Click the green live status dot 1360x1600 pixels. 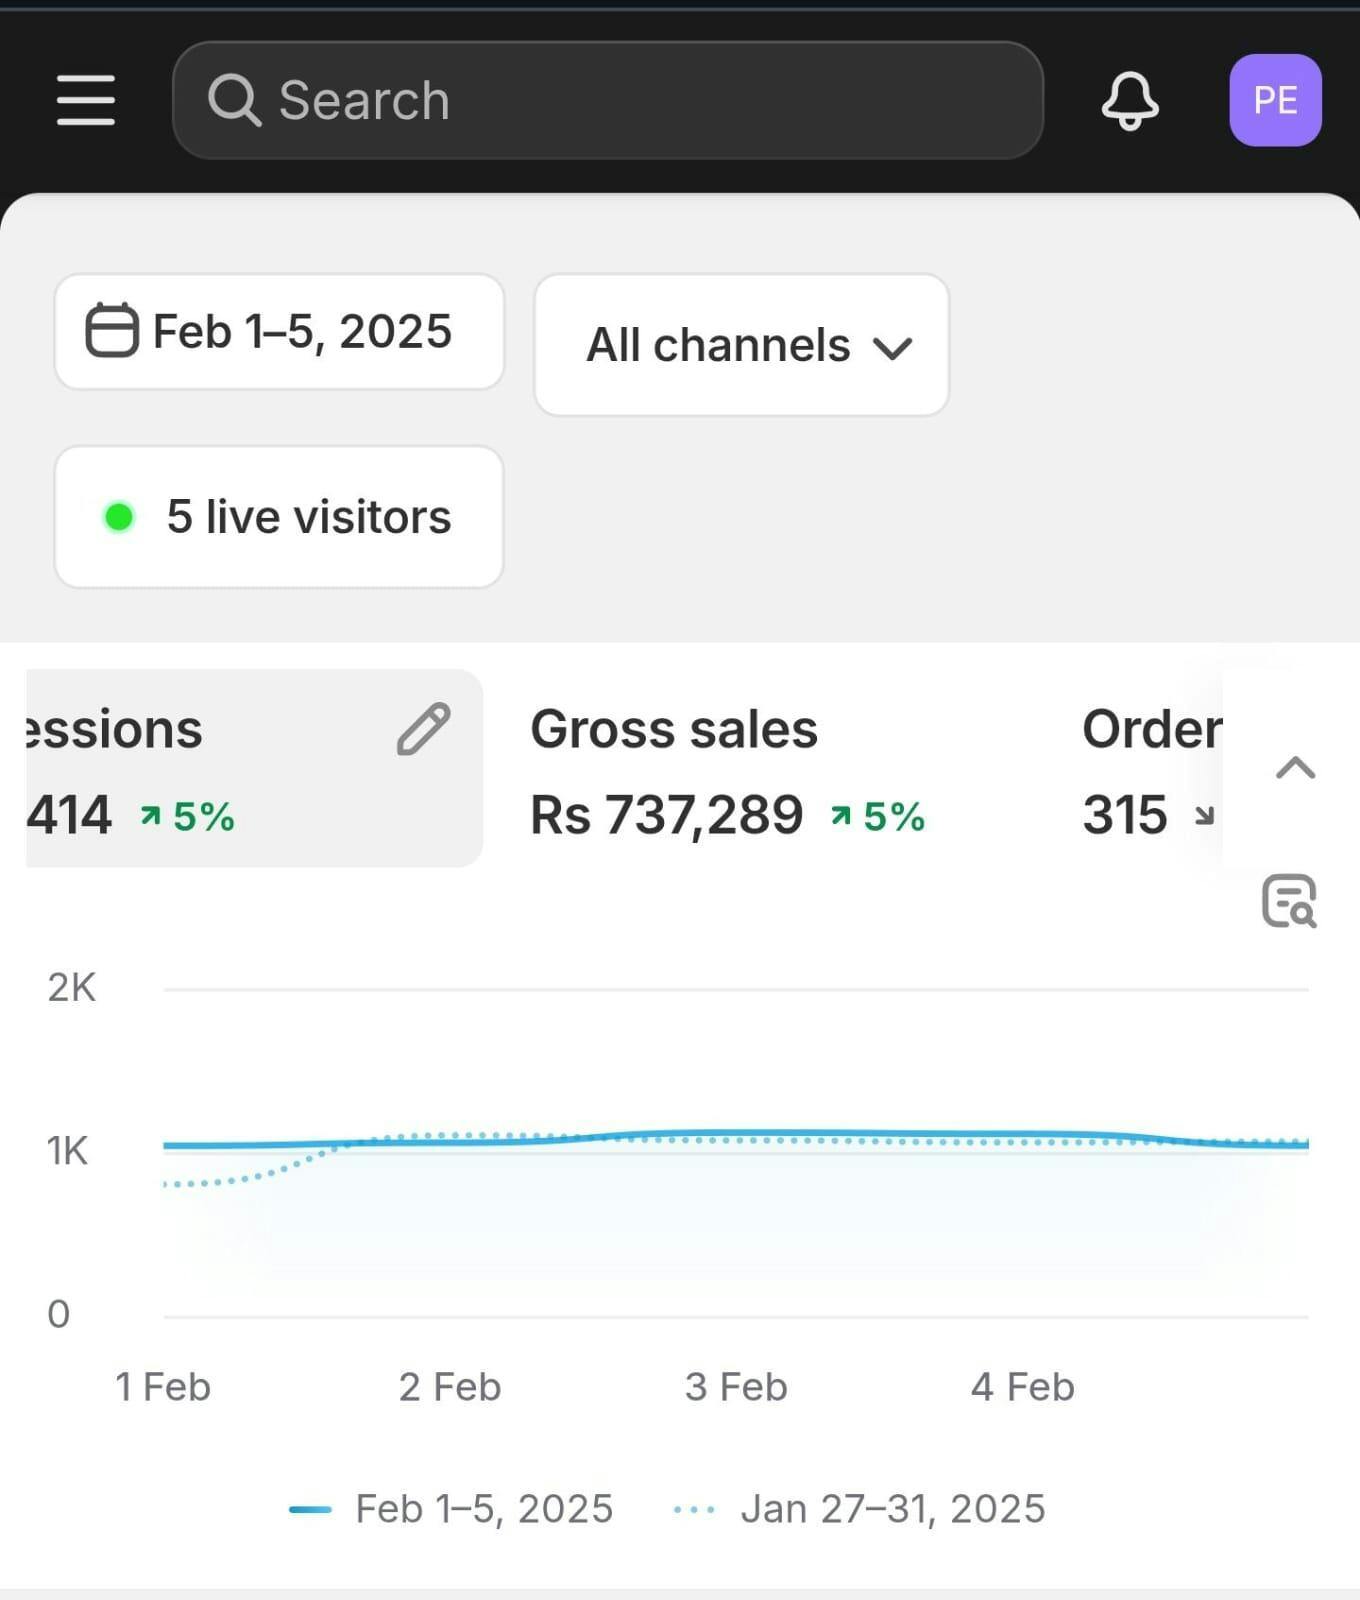(x=119, y=517)
